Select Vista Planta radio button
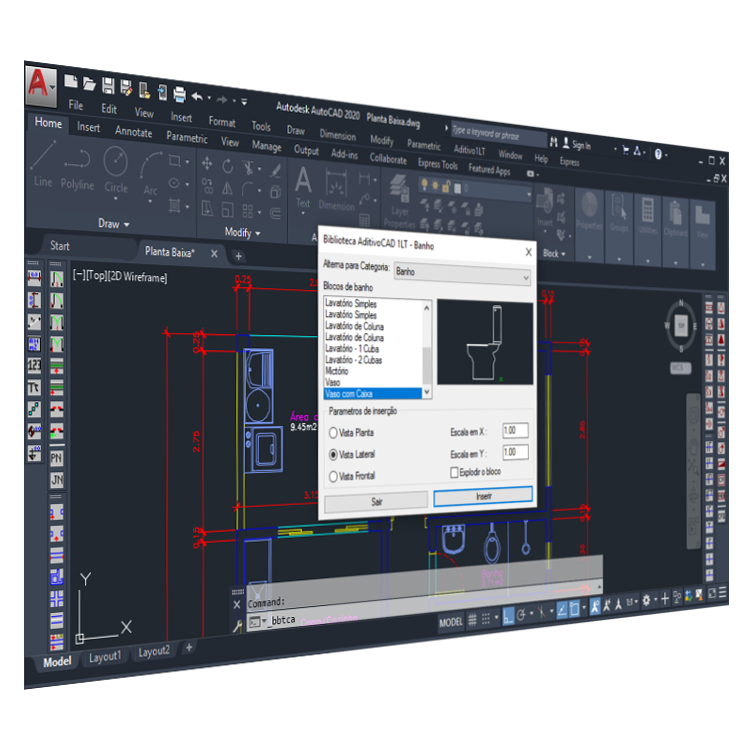 [333, 432]
